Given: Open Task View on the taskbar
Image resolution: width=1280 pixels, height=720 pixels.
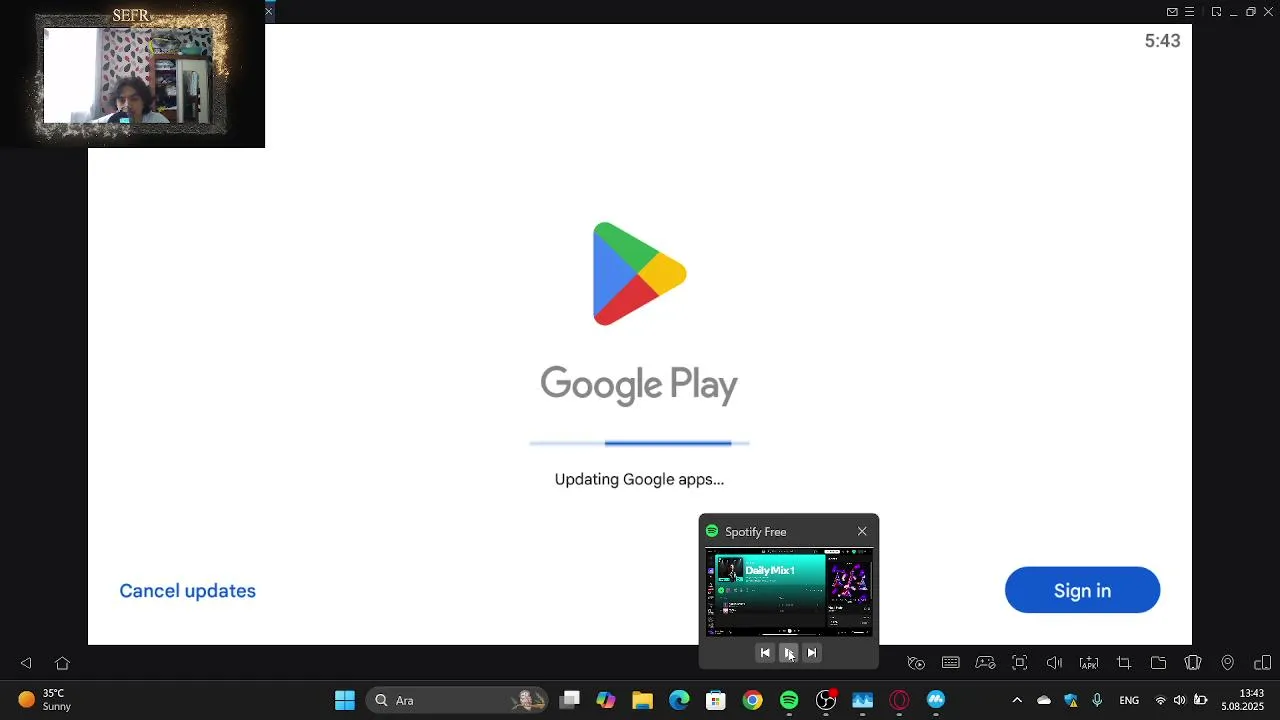Looking at the screenshot, I should point(569,700).
